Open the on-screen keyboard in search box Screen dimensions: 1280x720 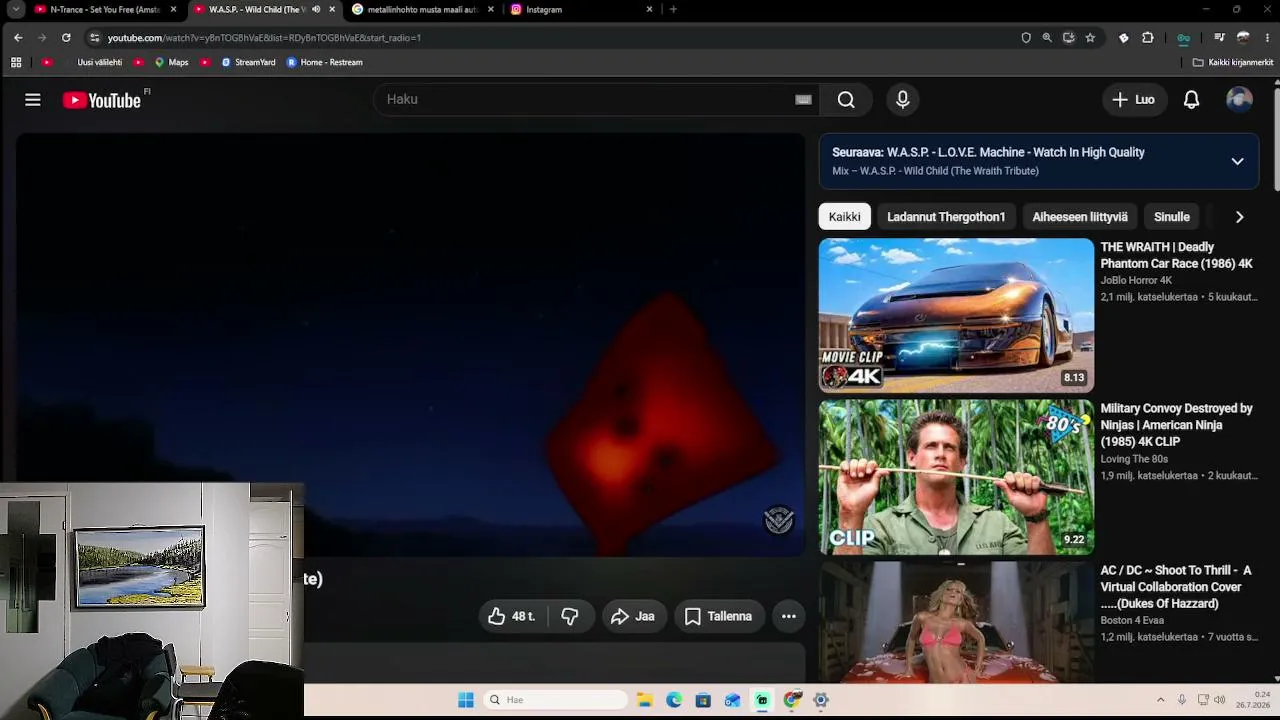point(803,100)
